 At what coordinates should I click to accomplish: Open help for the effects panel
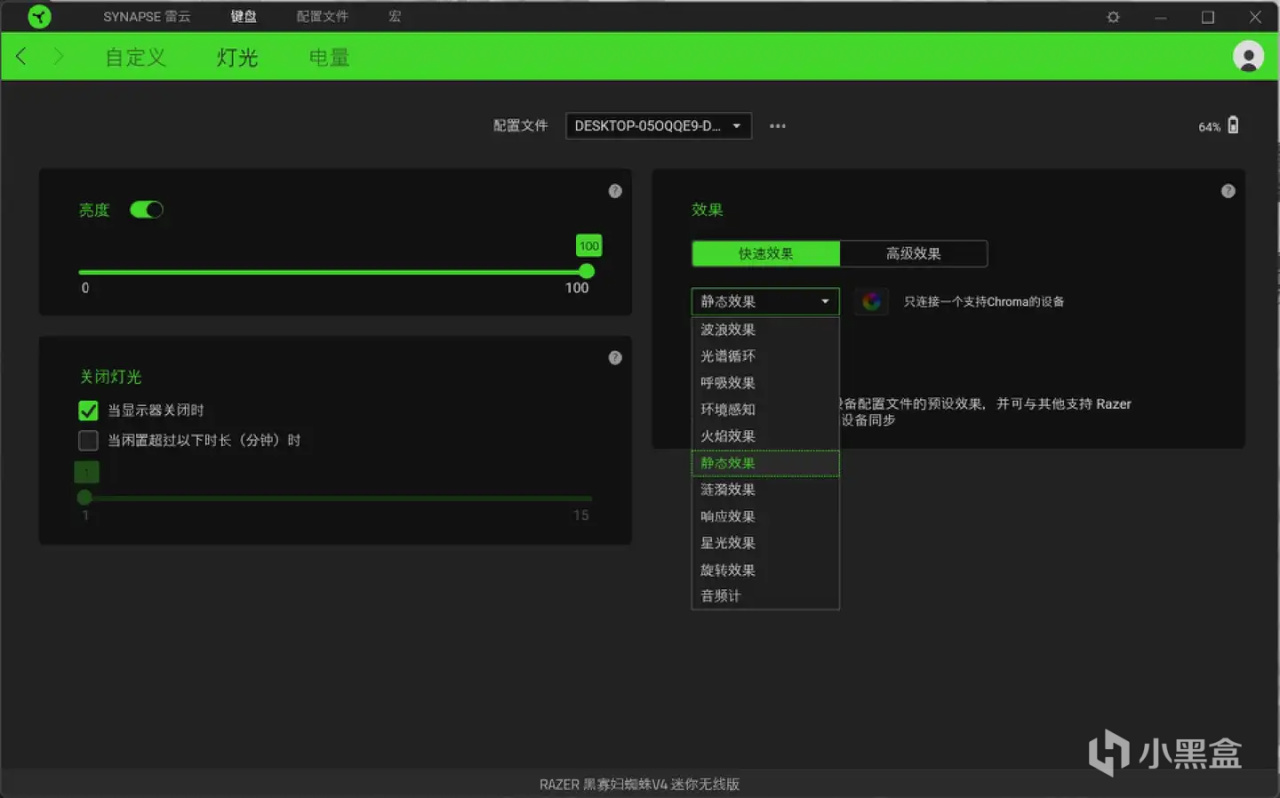coord(1228,191)
